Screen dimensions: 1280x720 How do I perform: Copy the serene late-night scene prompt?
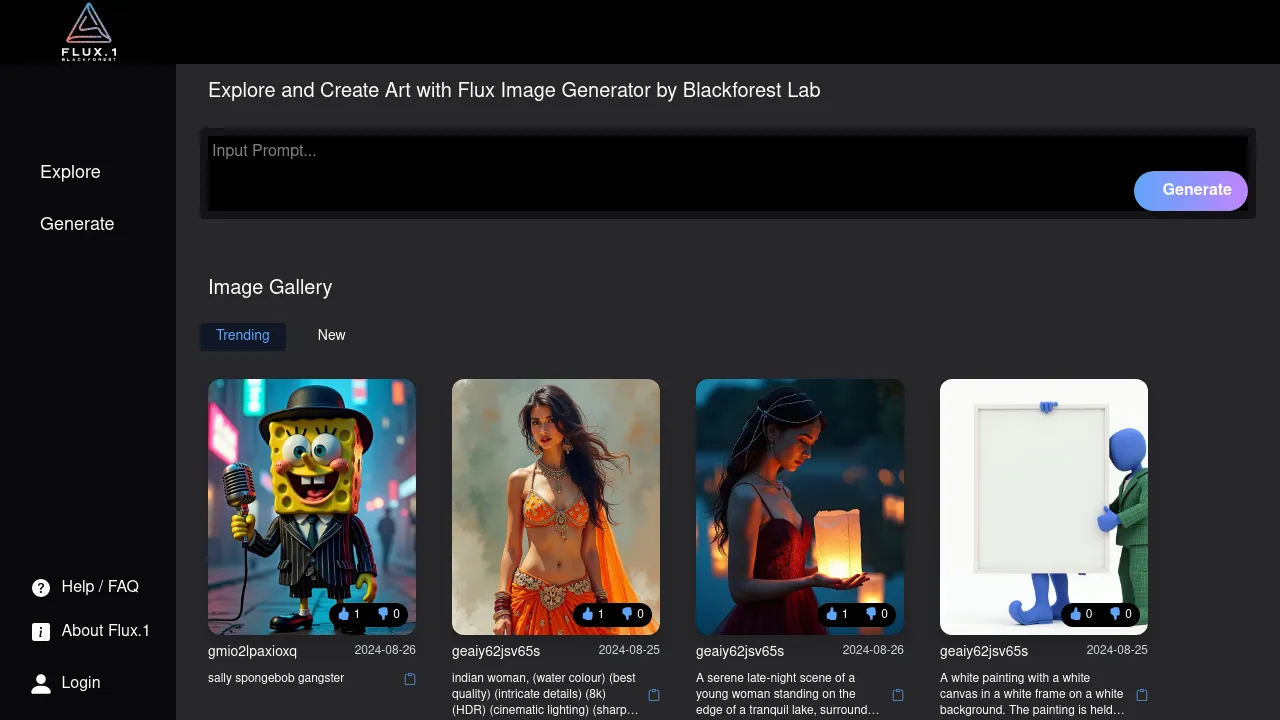tap(898, 695)
